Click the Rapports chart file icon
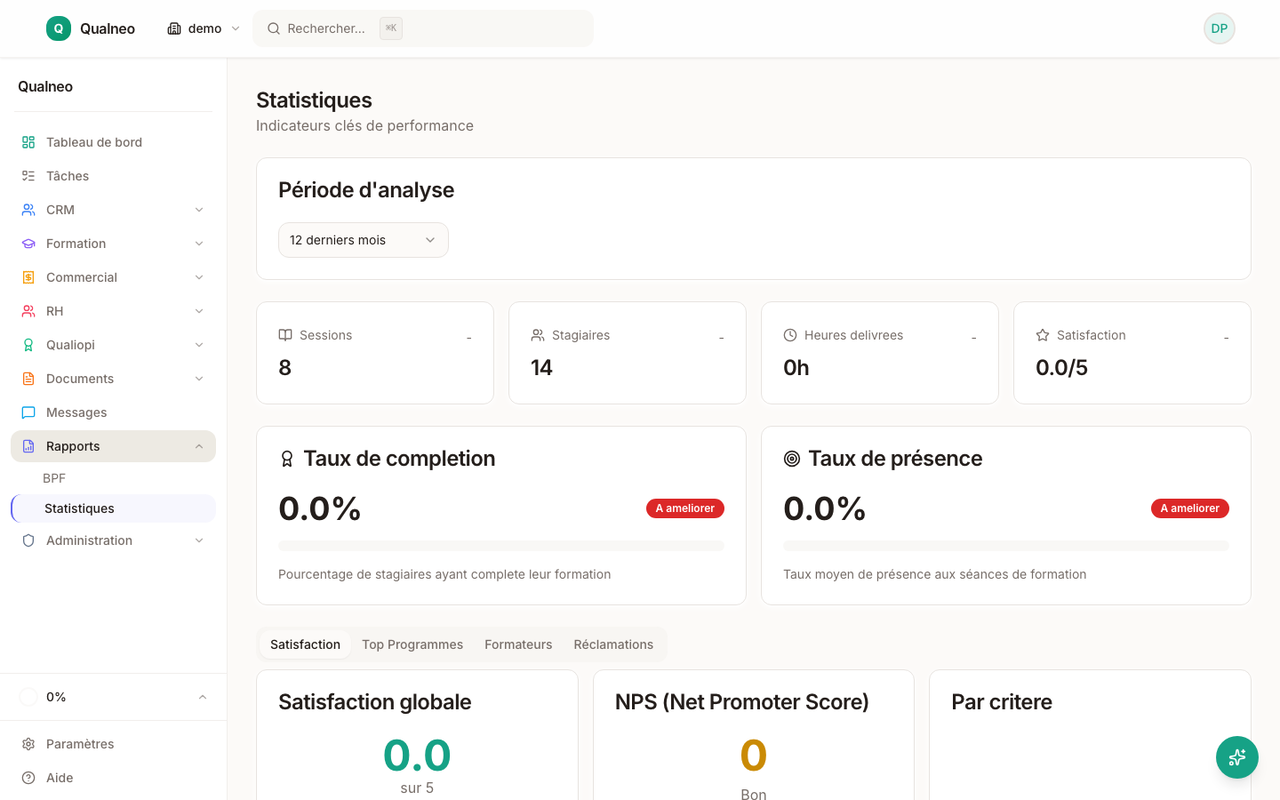The height and width of the screenshot is (800, 1280). (28, 446)
